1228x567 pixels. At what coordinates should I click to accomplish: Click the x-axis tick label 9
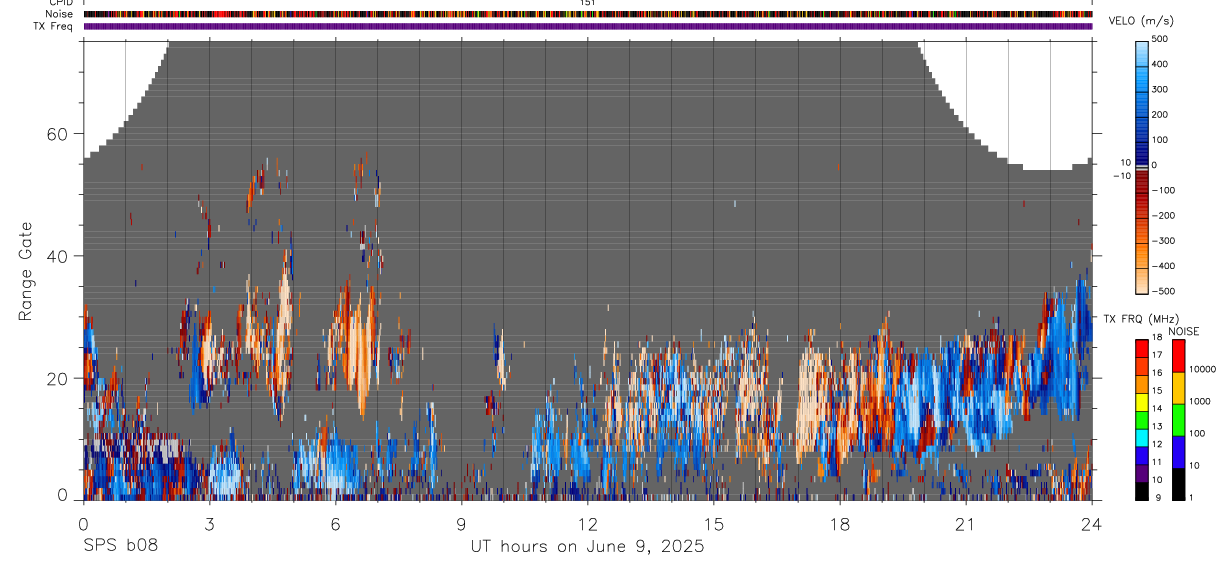point(461,524)
